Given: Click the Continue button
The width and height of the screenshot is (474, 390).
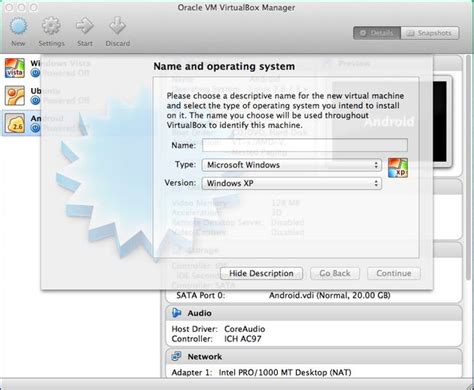Looking at the screenshot, I should (394, 273).
